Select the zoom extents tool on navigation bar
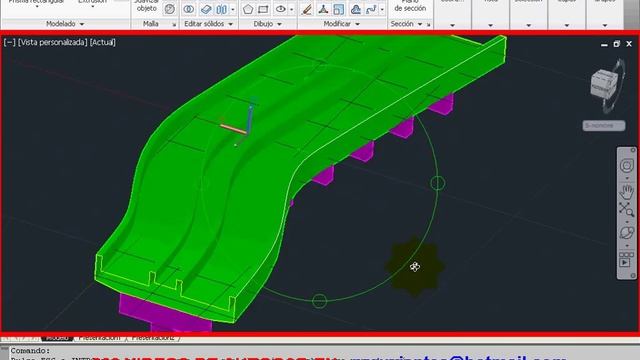 (626, 210)
